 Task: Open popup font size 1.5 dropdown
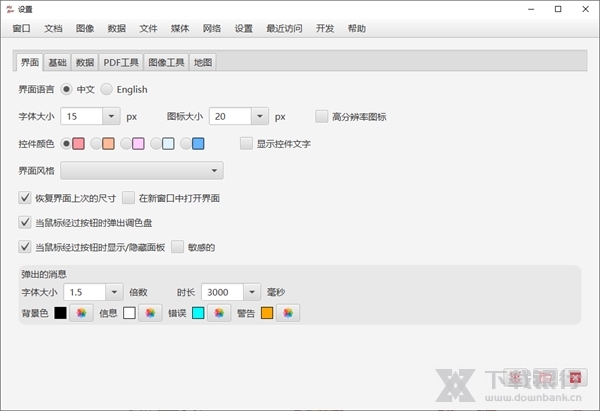[114, 292]
